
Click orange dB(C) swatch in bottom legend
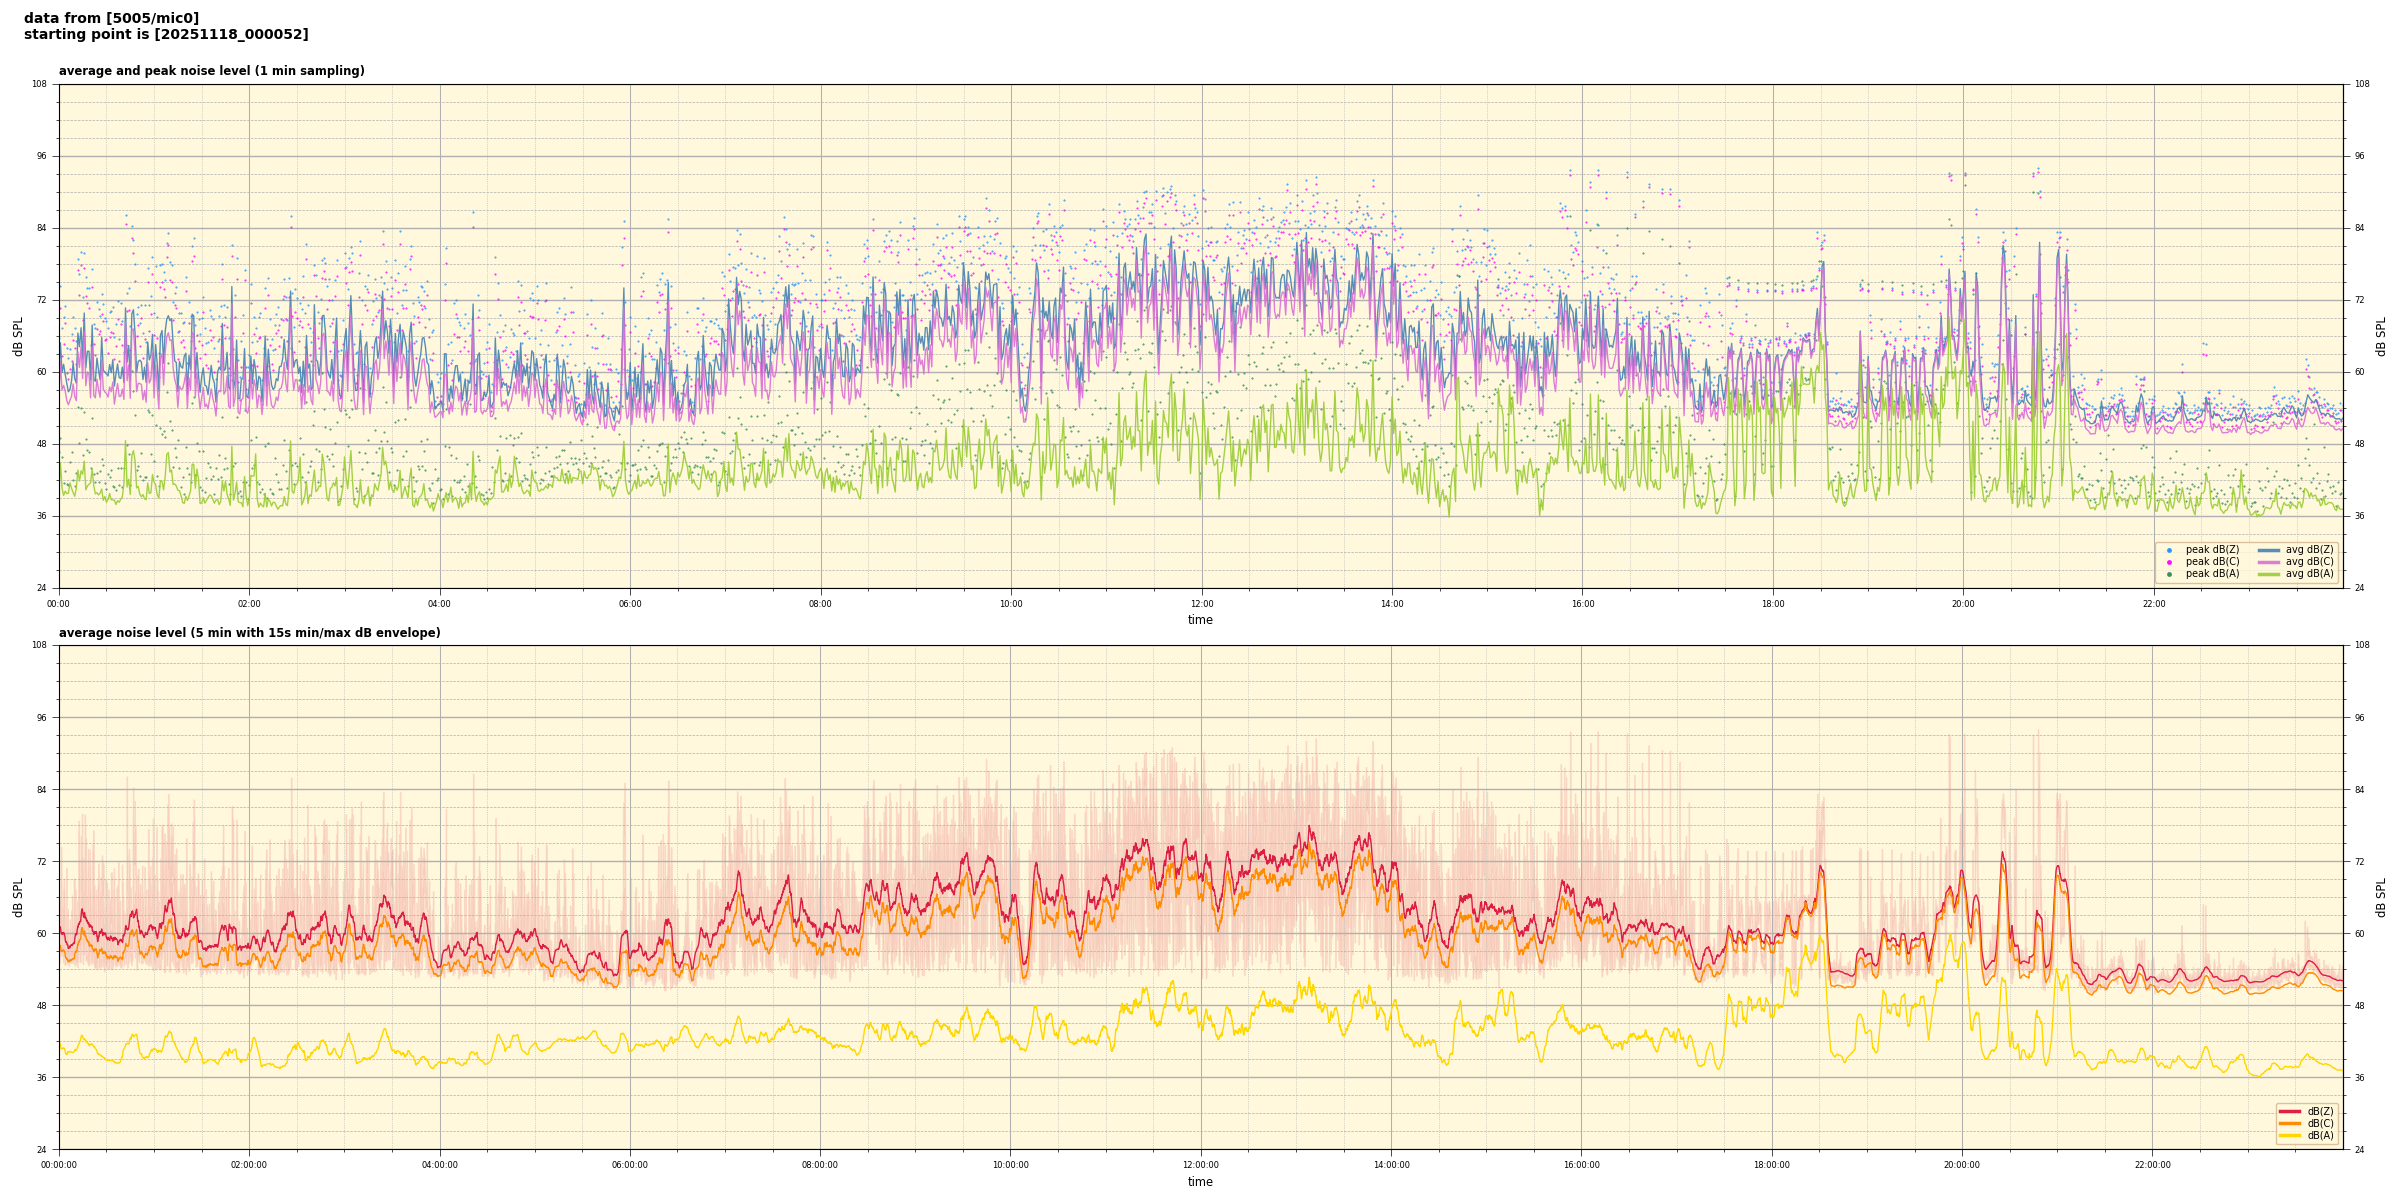point(2290,1123)
